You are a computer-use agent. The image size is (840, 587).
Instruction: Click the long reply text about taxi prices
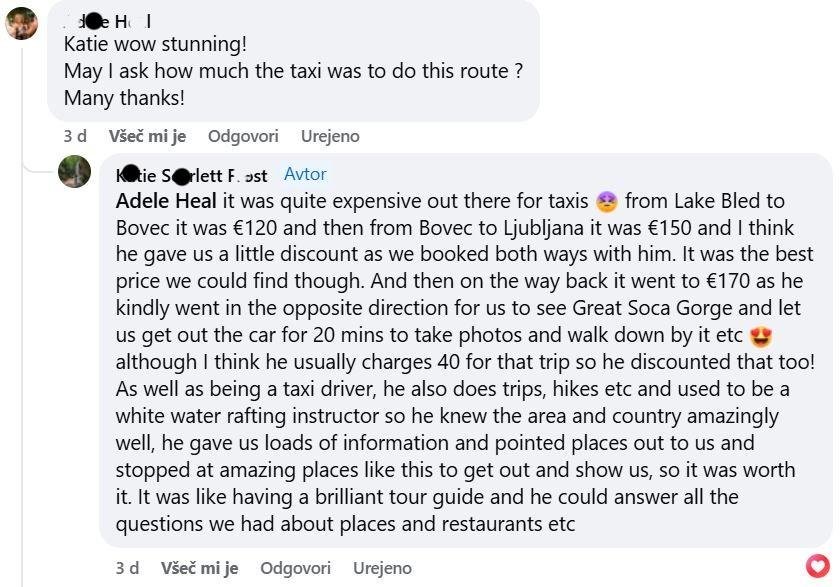click(465, 362)
